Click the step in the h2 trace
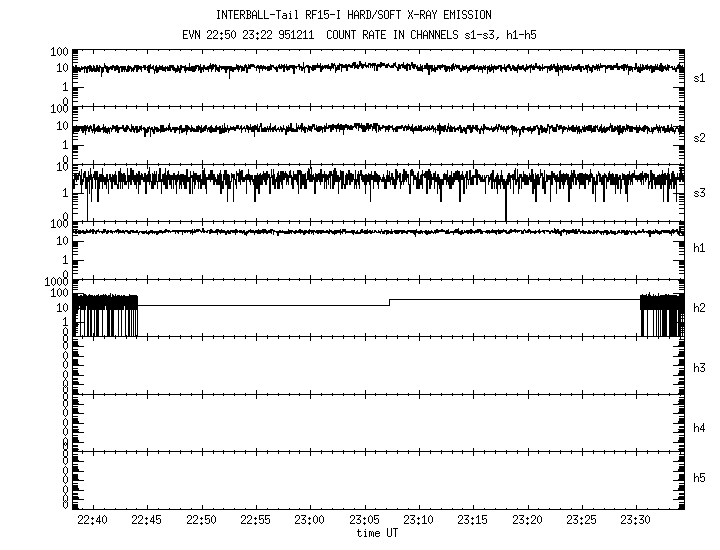Screen dimensions: 720x550 click(x=390, y=302)
